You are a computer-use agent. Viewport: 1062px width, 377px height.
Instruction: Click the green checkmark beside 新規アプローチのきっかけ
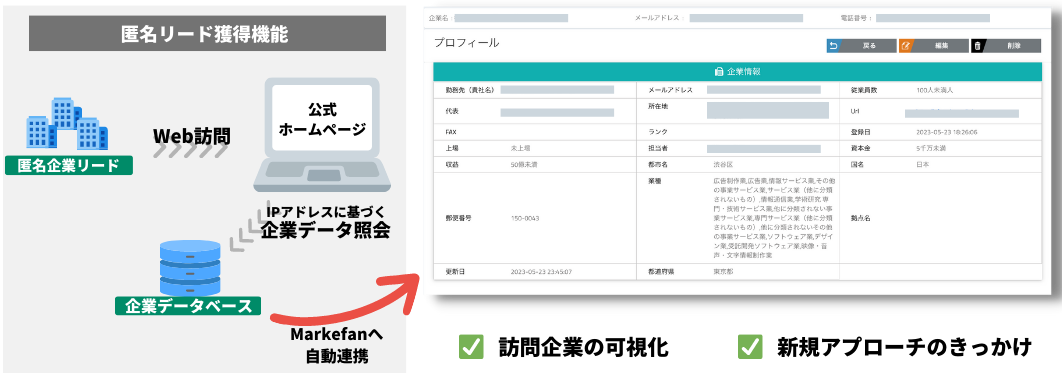pyautogui.click(x=750, y=347)
